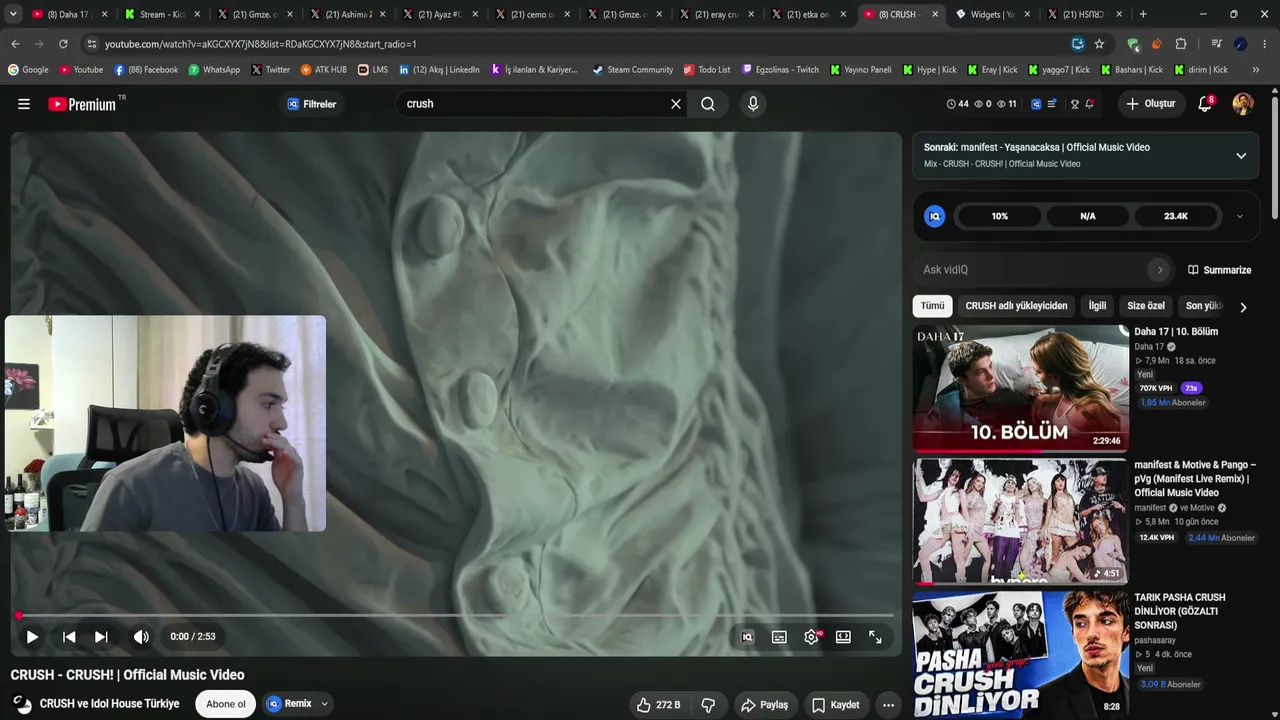Open the manifest & Motive pVg thumbnail
This screenshot has height=720, width=1280.
[1020, 522]
